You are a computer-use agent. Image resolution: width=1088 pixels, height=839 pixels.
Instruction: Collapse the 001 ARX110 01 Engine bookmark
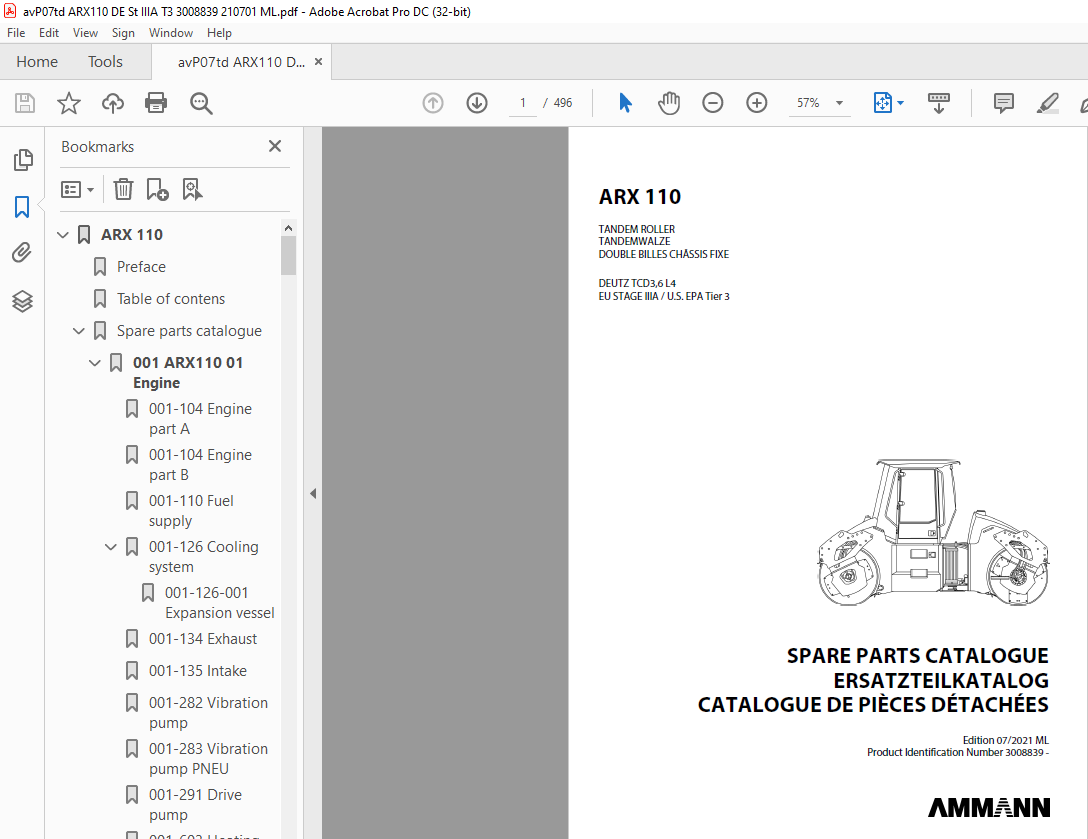point(94,363)
